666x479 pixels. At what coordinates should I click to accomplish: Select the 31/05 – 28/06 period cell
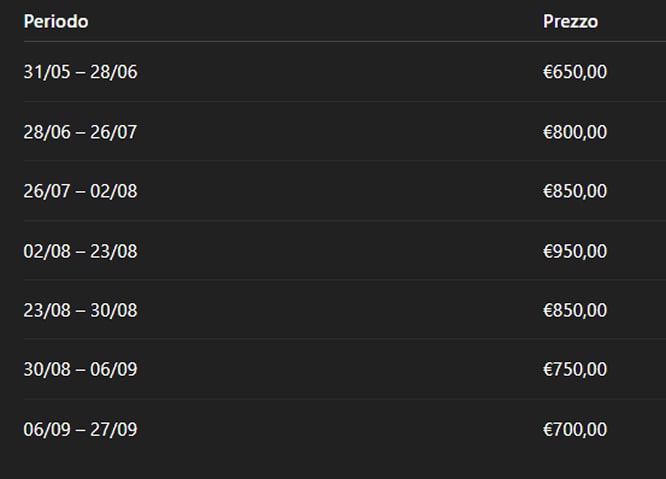coord(80,72)
